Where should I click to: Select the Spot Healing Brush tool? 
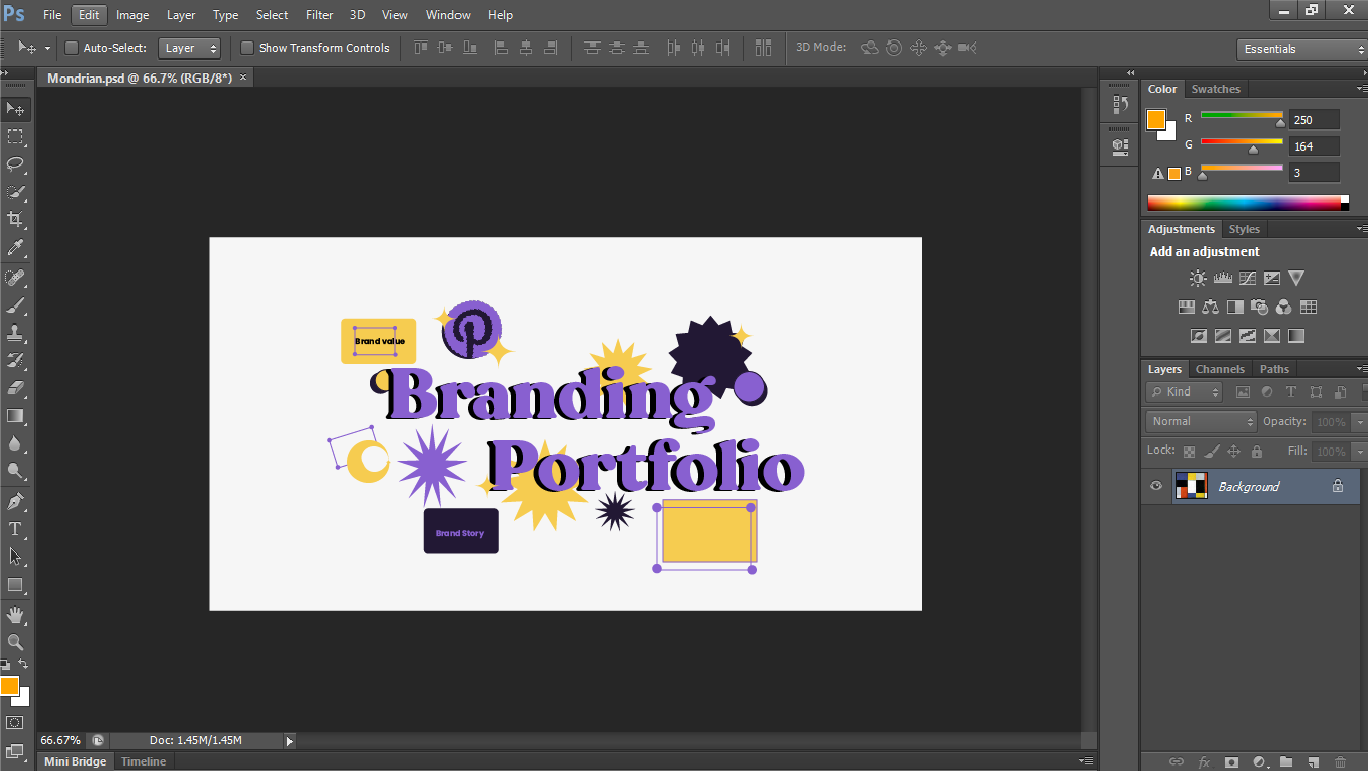(15, 277)
